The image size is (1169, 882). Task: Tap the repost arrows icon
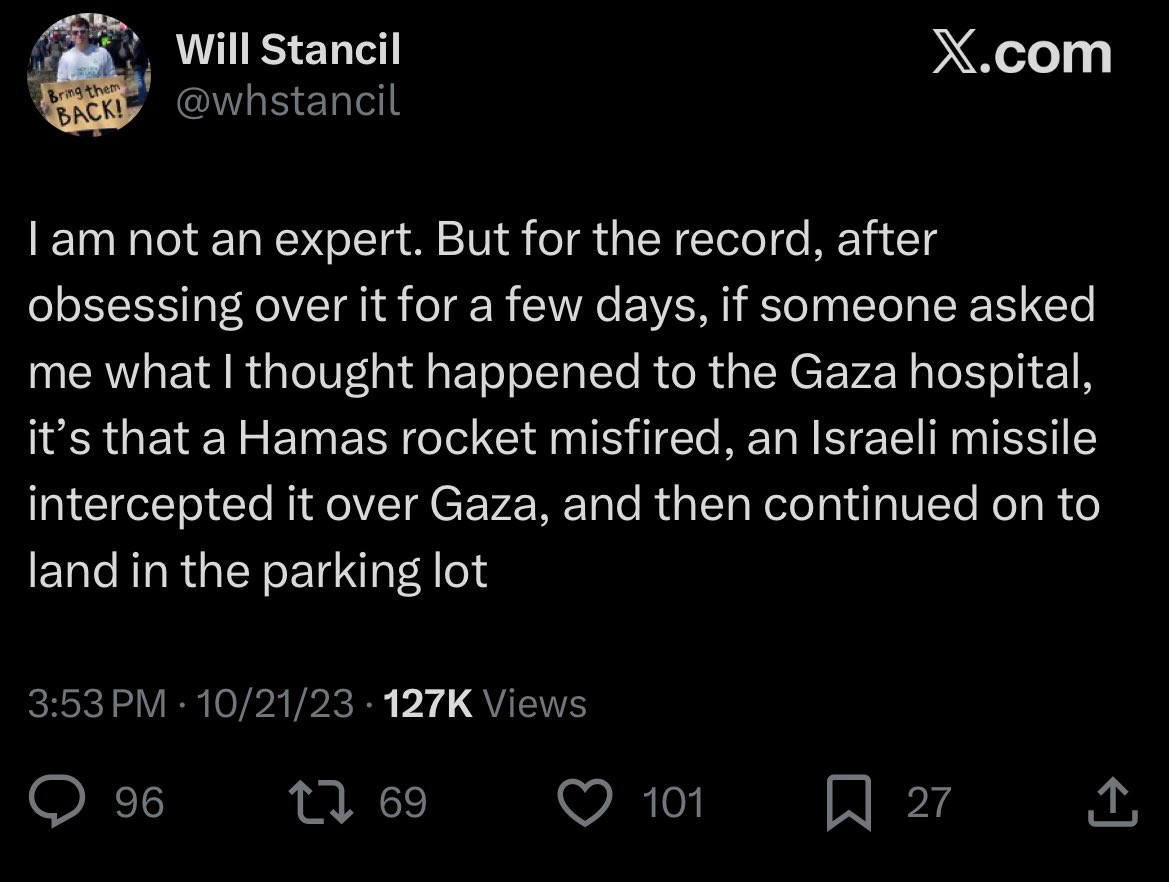pyautogui.click(x=321, y=801)
